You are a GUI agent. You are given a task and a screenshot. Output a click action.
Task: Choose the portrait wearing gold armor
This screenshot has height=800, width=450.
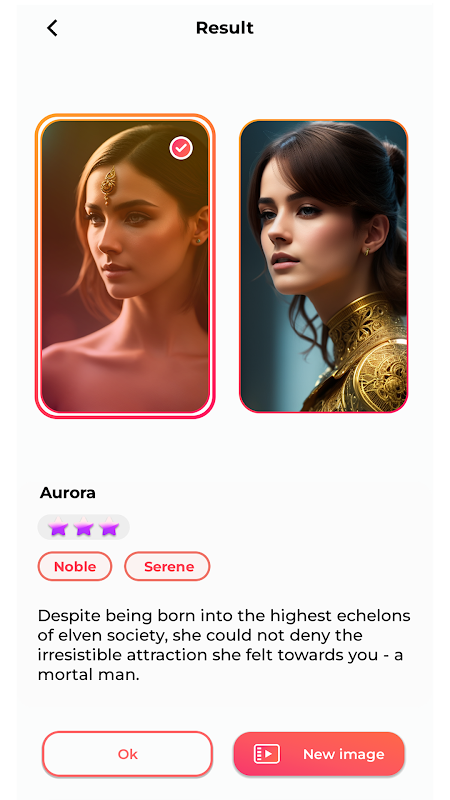pos(323,266)
